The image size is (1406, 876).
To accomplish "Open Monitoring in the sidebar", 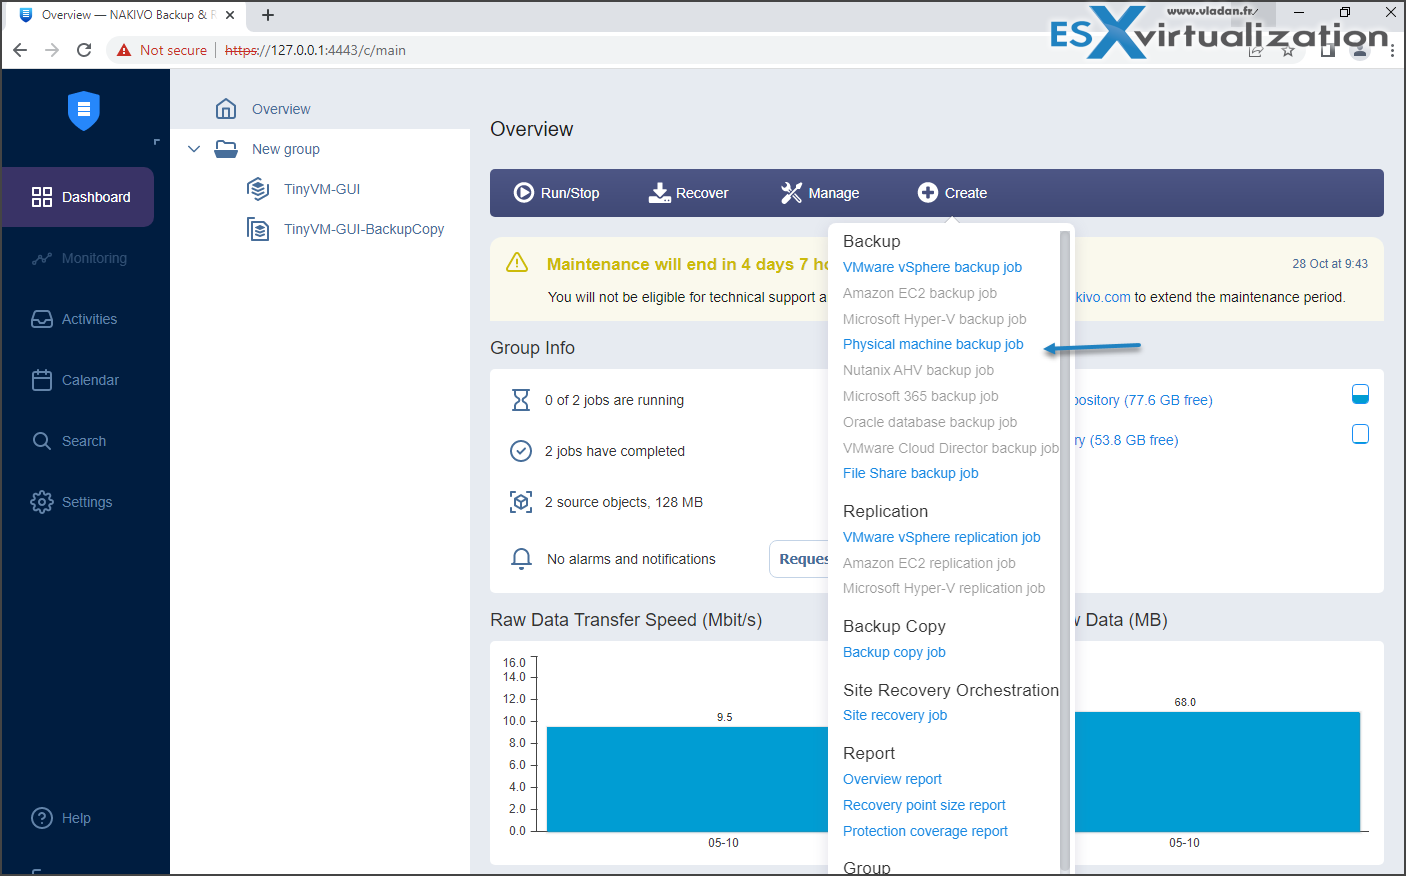I will click(x=78, y=258).
